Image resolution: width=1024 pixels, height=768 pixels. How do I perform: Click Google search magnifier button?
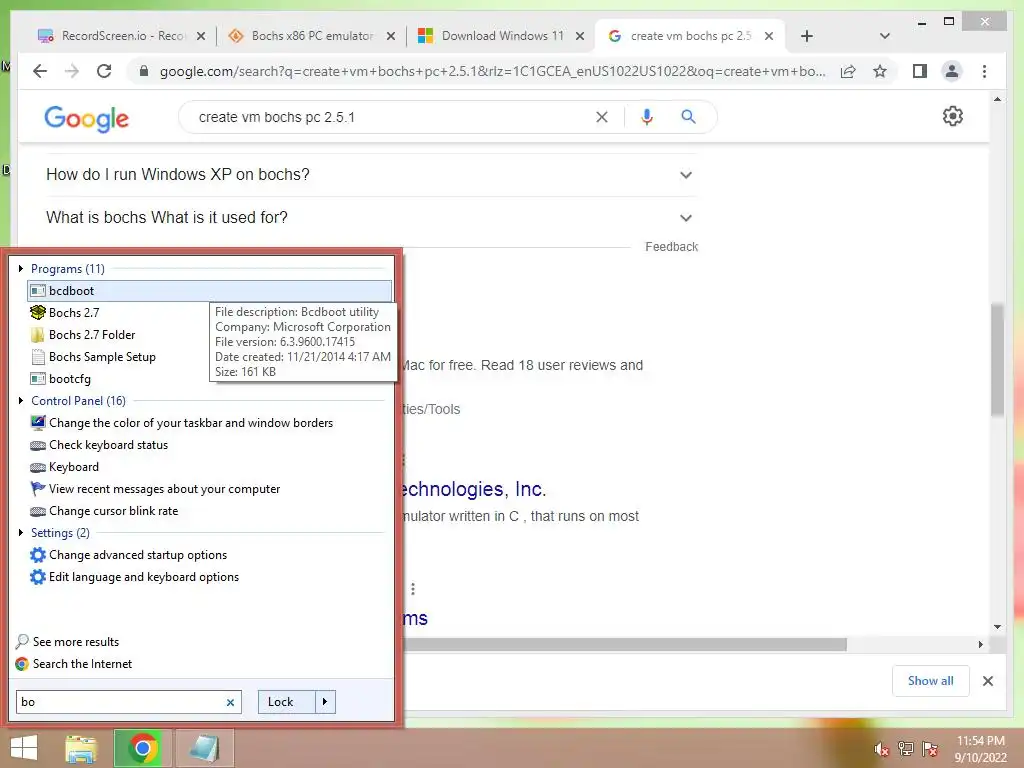tap(688, 117)
